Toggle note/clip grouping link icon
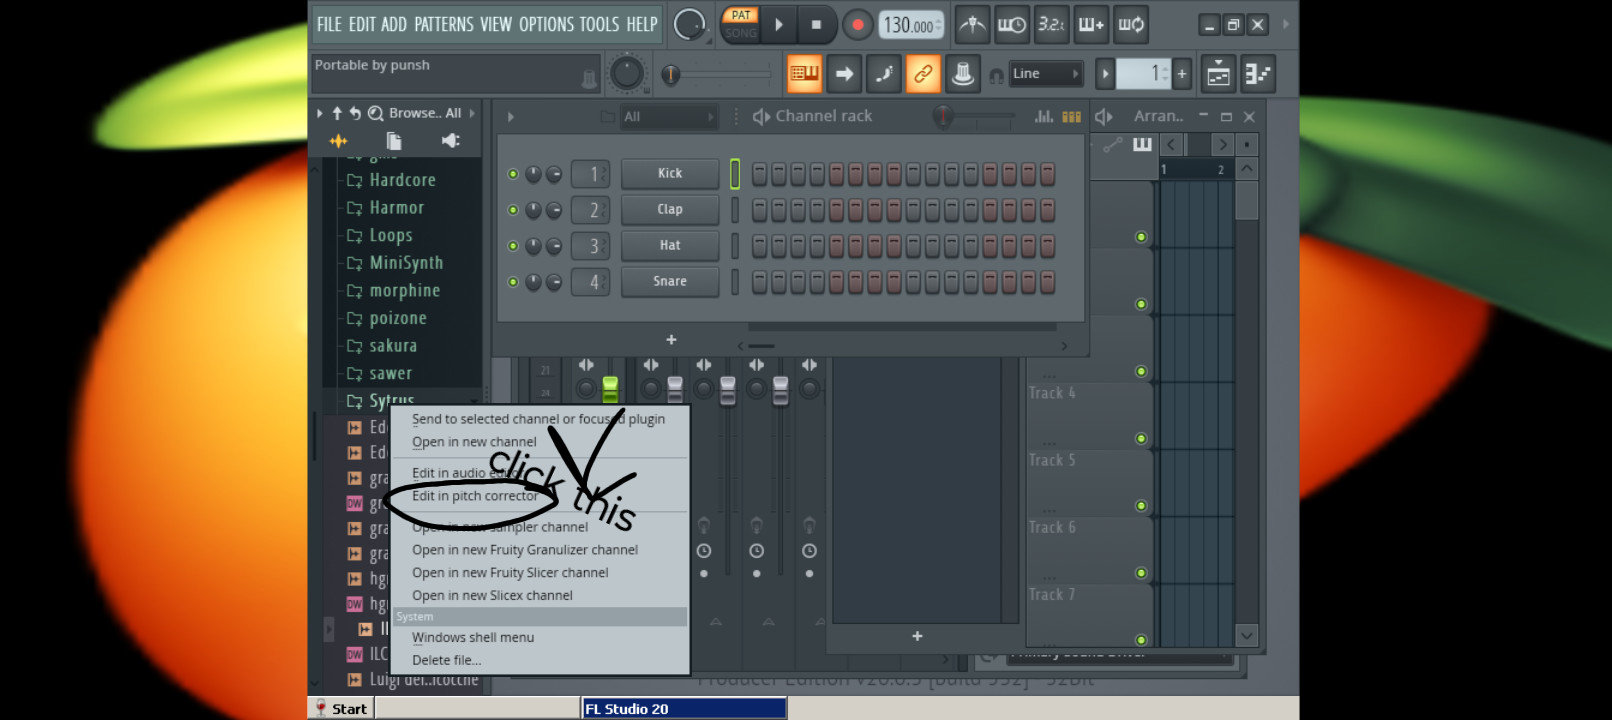Viewport: 1612px width, 720px height. pyautogui.click(x=923, y=73)
